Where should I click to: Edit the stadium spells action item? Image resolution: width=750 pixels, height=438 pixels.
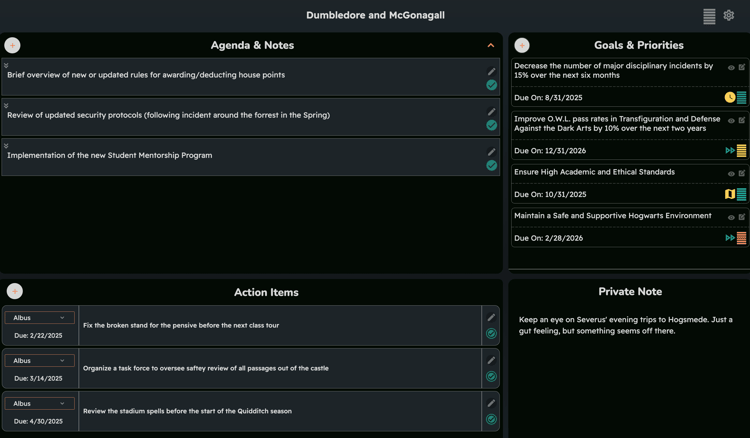491,403
